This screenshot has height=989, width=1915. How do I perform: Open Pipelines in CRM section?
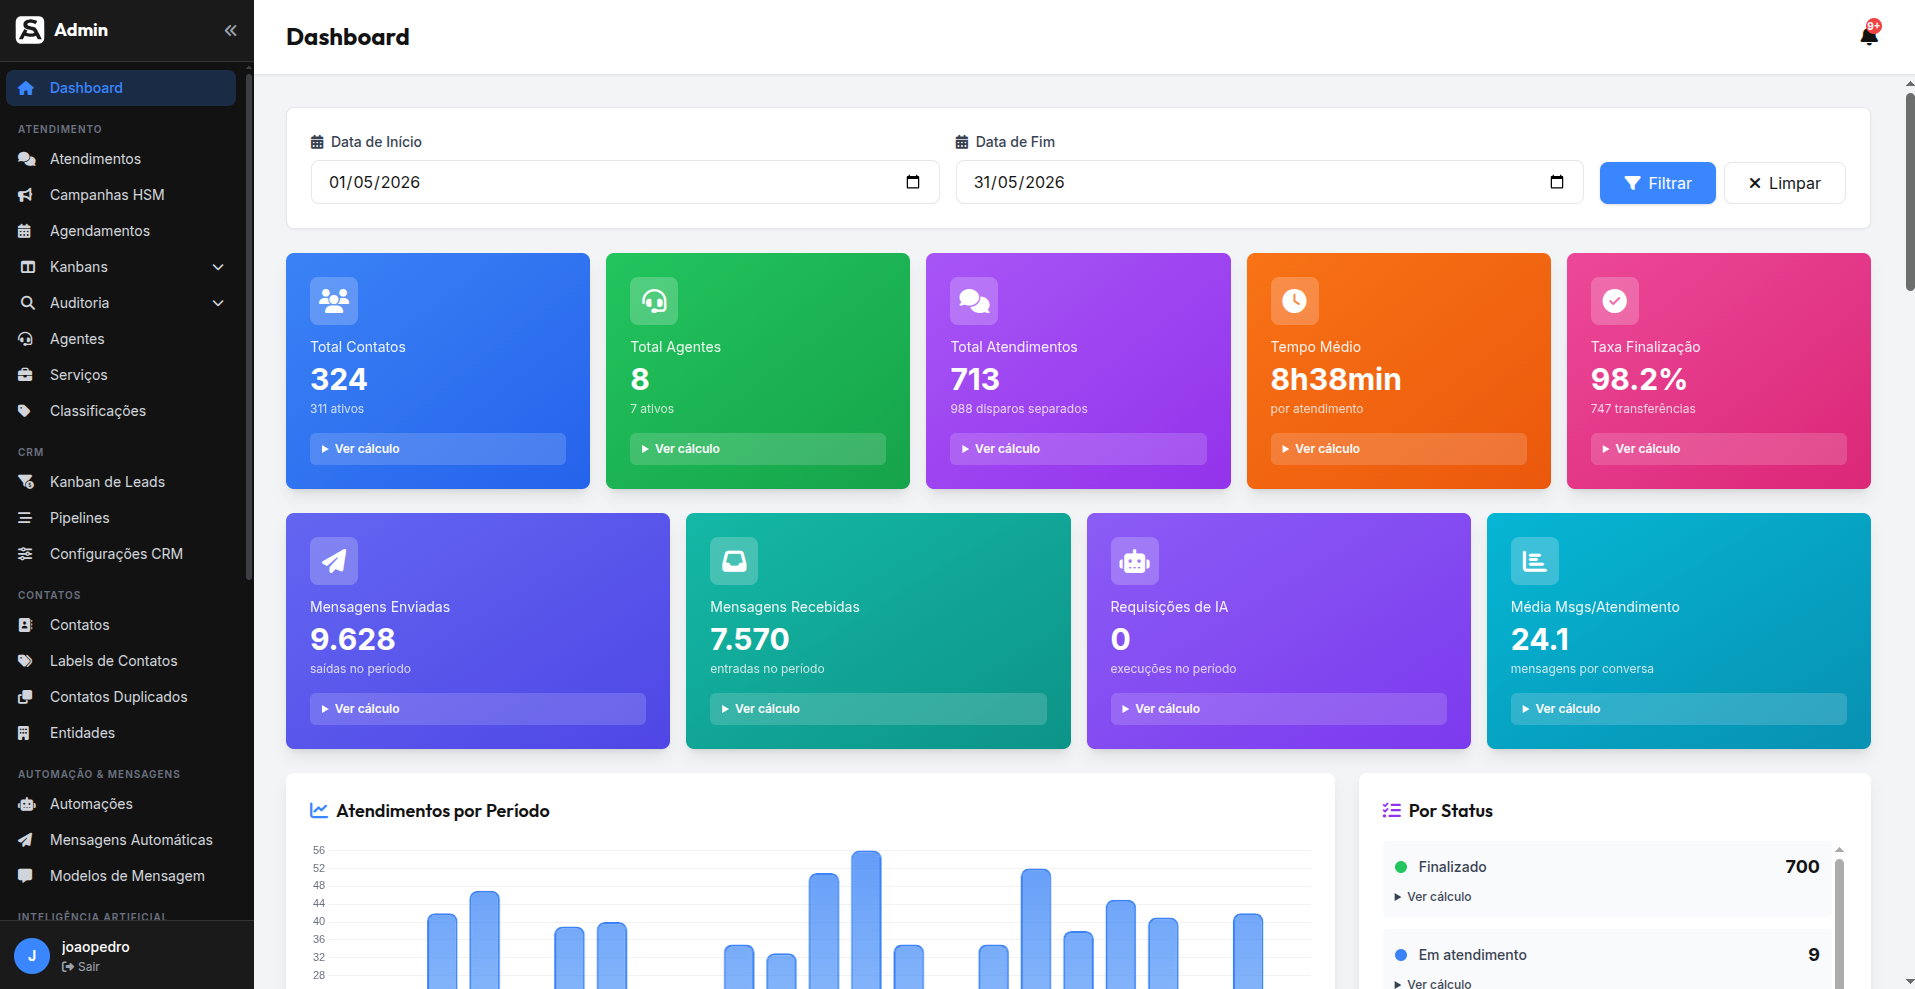coord(121,518)
